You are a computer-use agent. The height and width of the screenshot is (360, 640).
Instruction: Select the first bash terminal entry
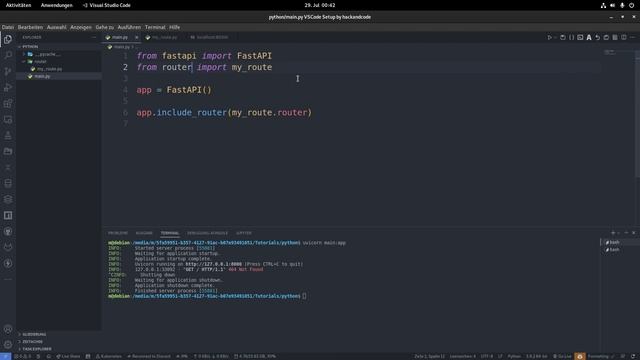pos(619,242)
